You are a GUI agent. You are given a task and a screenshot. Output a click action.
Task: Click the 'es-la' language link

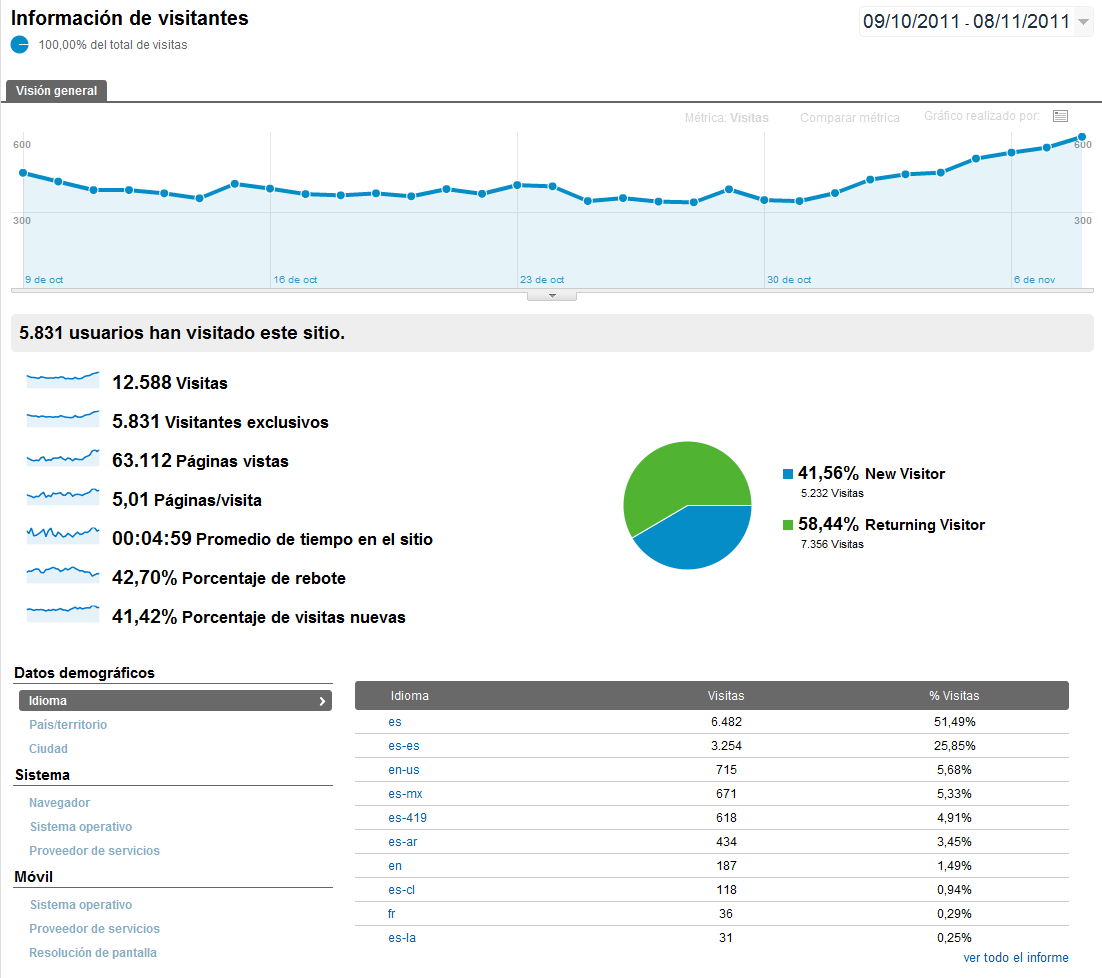(402, 937)
